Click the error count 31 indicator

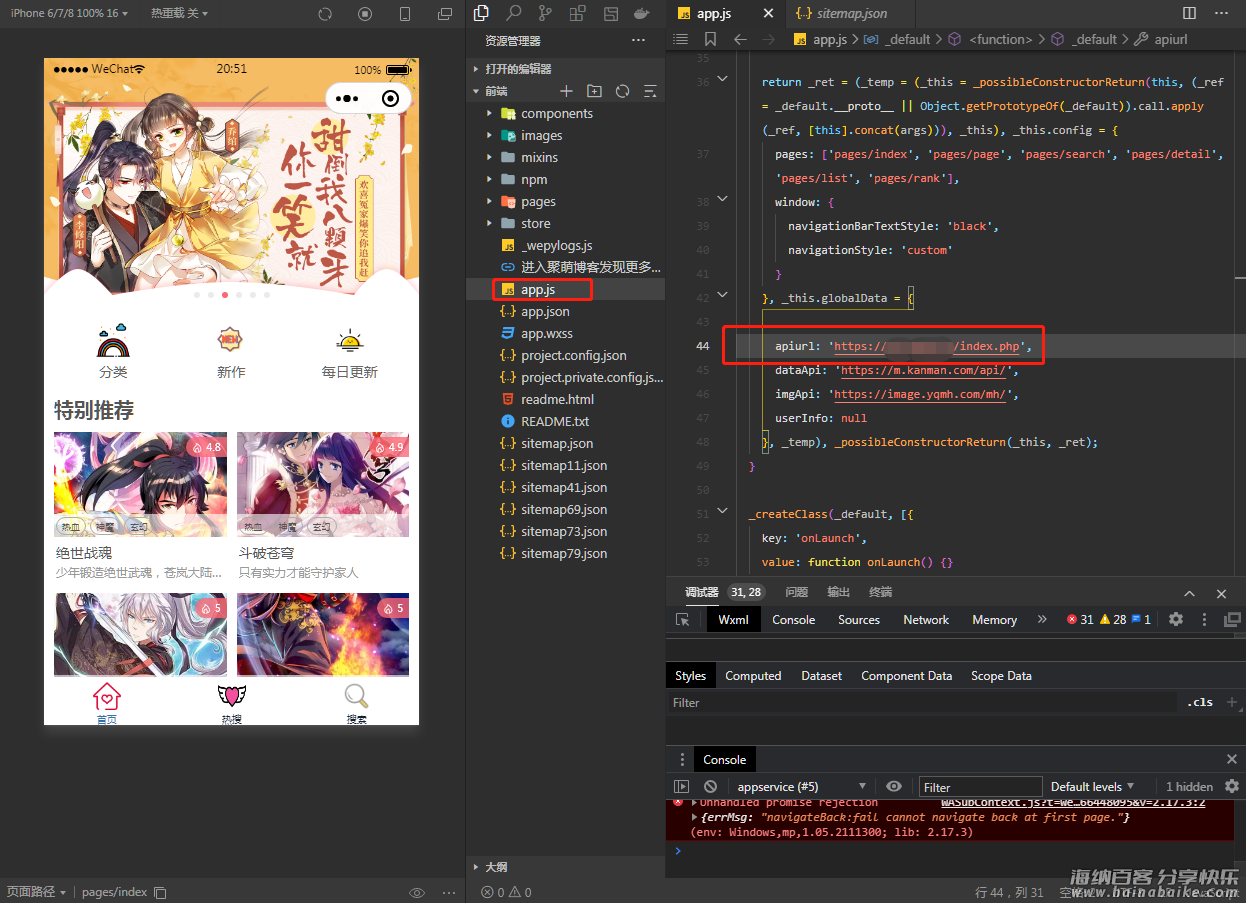1079,620
